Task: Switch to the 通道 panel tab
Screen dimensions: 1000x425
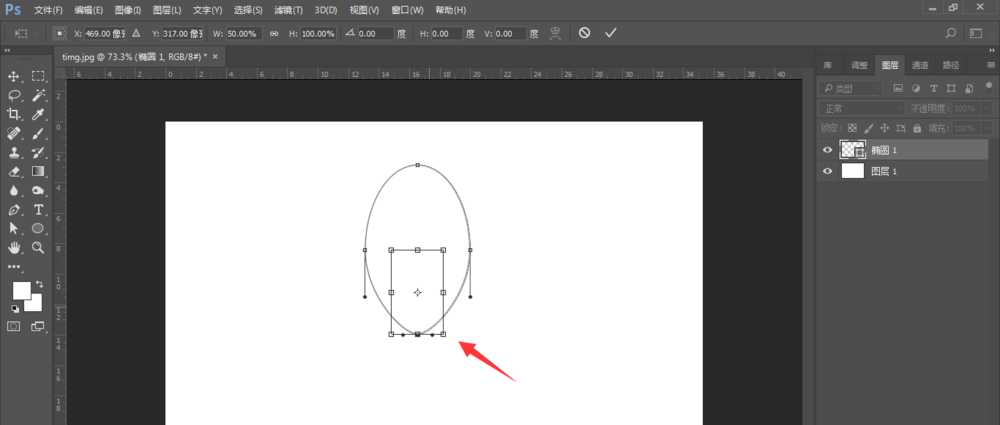Action: click(920, 65)
